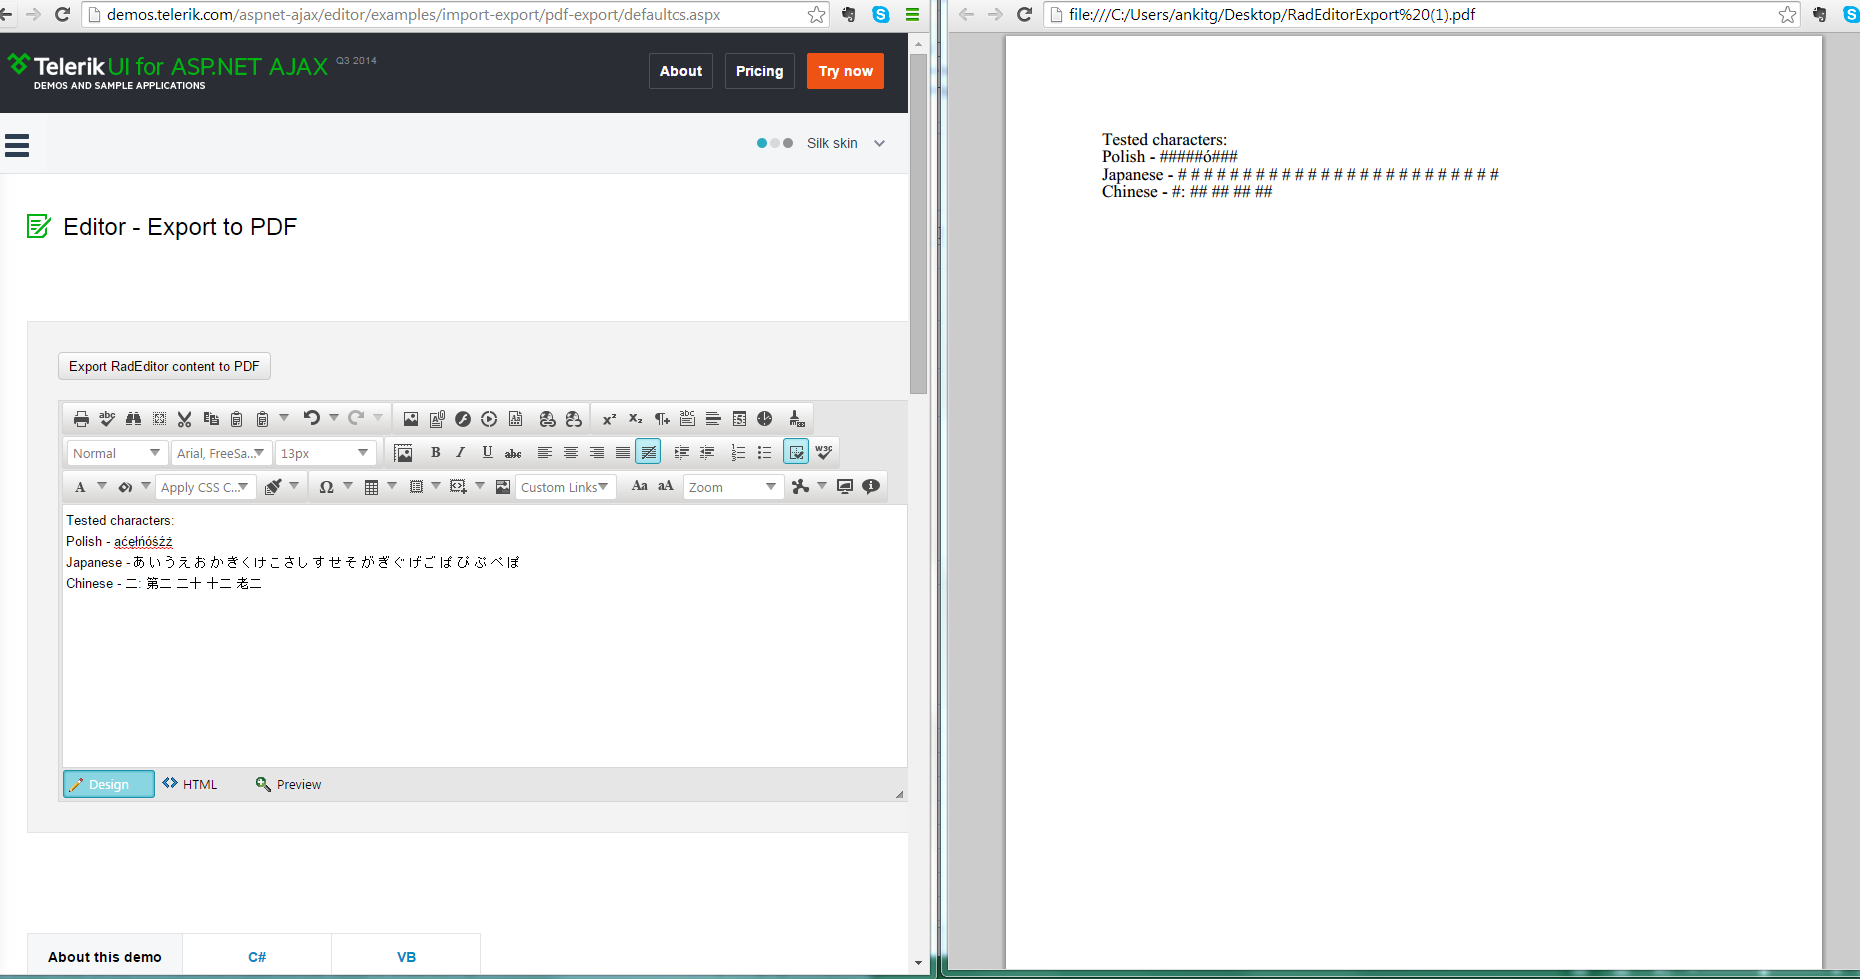Open the hamburger demos menu
1860x979 pixels.
pyautogui.click(x=17, y=146)
